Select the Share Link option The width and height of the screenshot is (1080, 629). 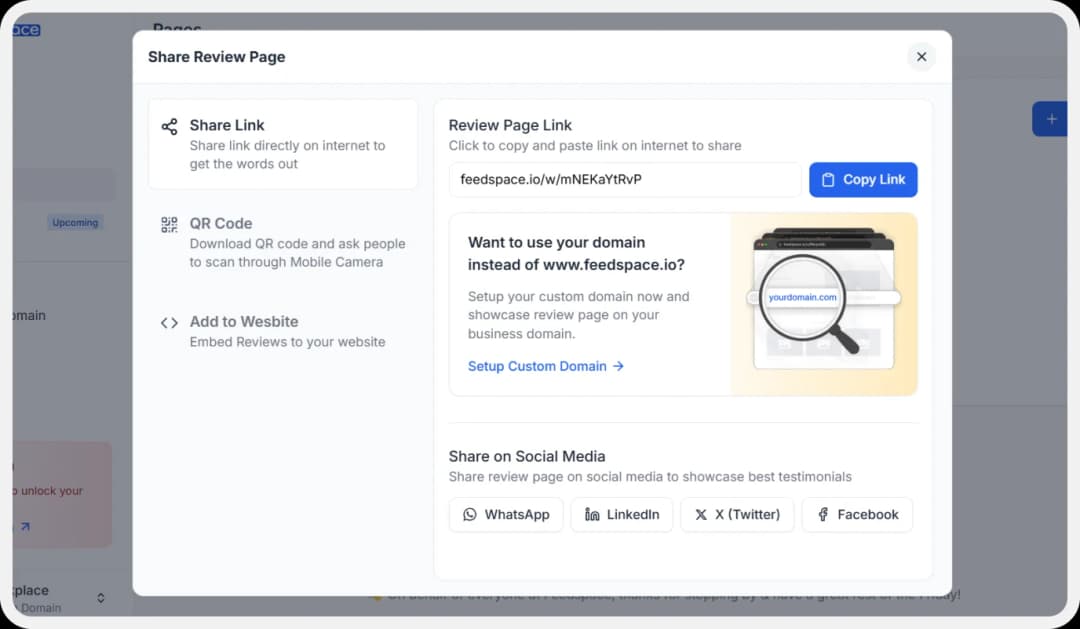[x=282, y=143]
